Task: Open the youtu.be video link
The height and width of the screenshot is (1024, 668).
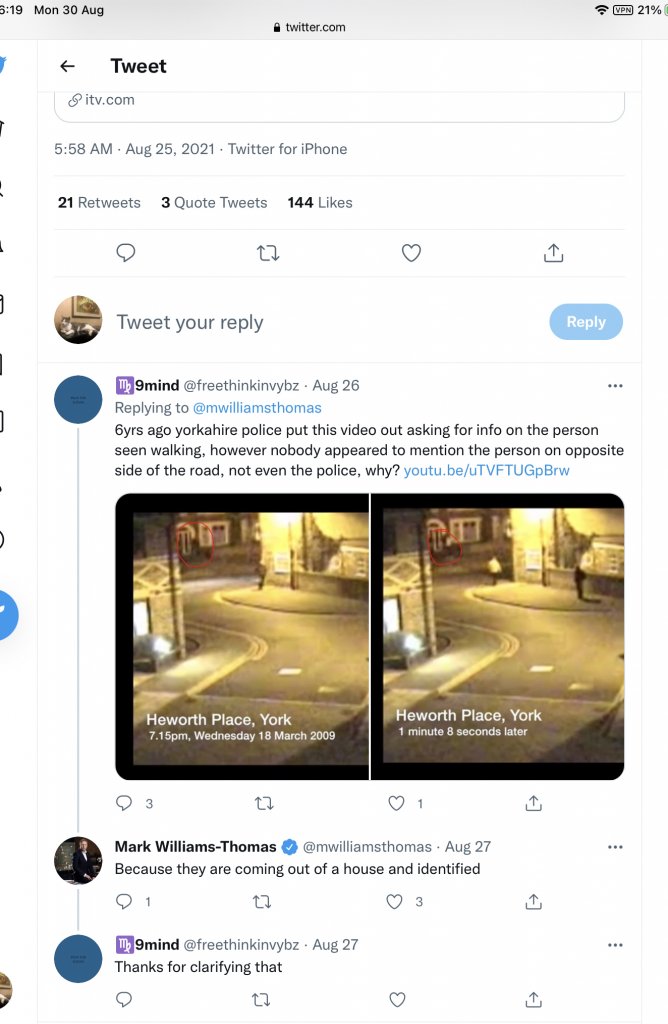Action: pos(486,470)
